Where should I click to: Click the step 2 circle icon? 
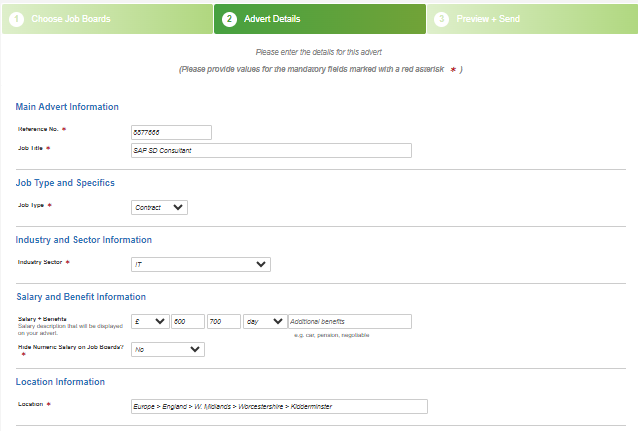click(x=229, y=19)
